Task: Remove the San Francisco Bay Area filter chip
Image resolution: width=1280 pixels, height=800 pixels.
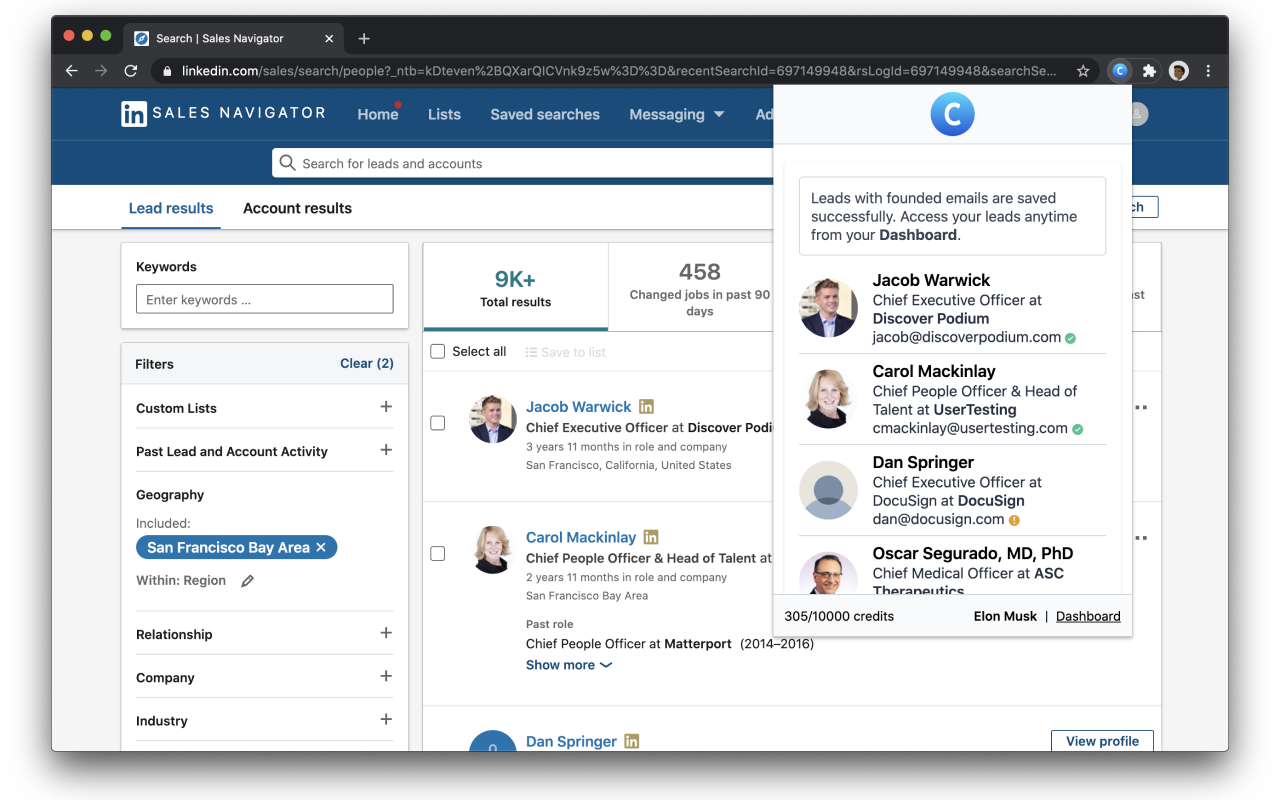Action: tap(321, 547)
